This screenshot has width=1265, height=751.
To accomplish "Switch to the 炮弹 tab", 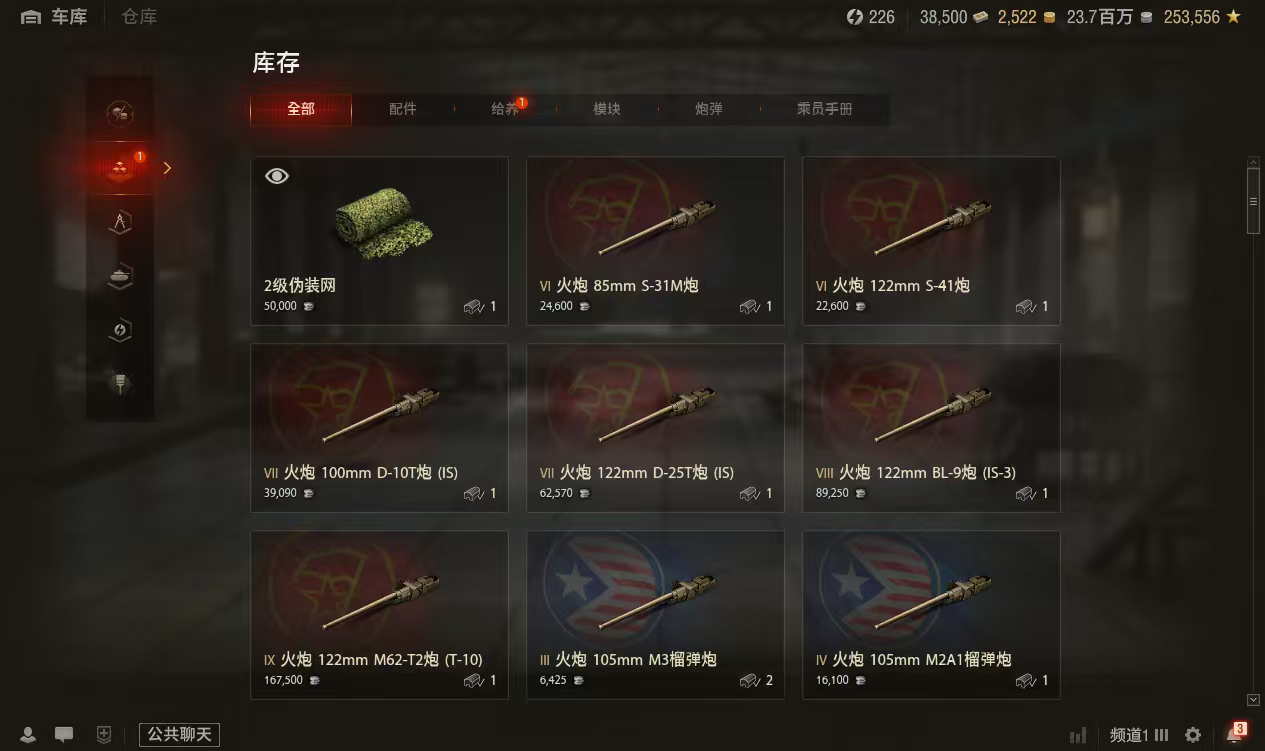I will coord(709,109).
